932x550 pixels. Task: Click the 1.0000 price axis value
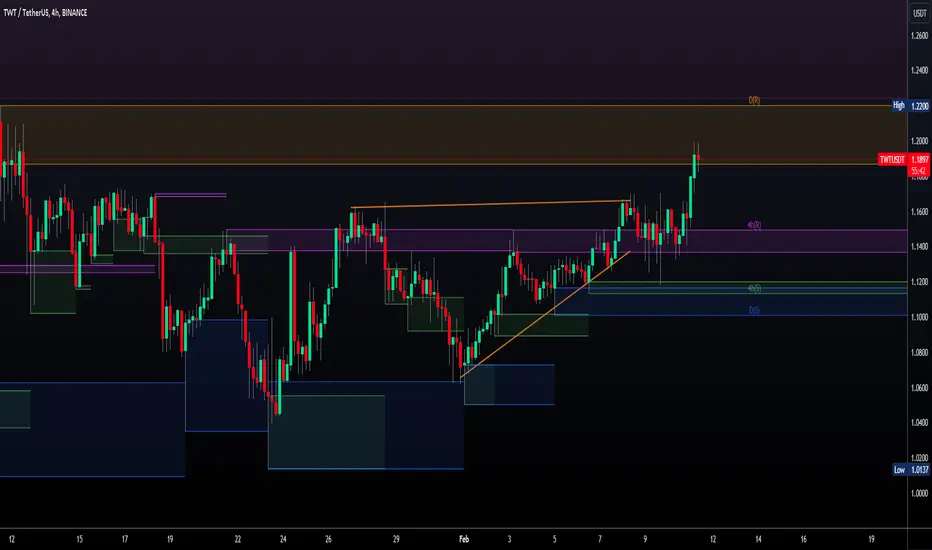pos(919,494)
